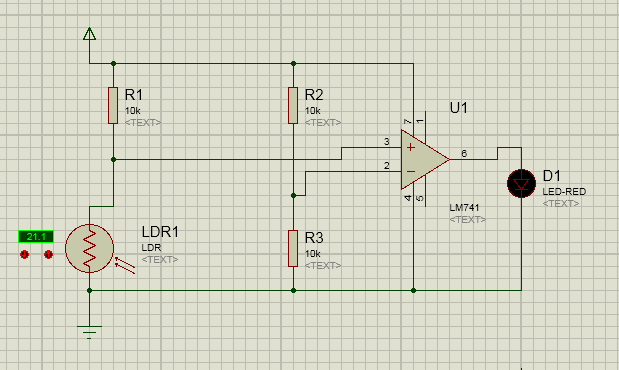This screenshot has height=370, width=619.
Task: Click the 'R3' reference label
Action: pyautogui.click(x=314, y=238)
